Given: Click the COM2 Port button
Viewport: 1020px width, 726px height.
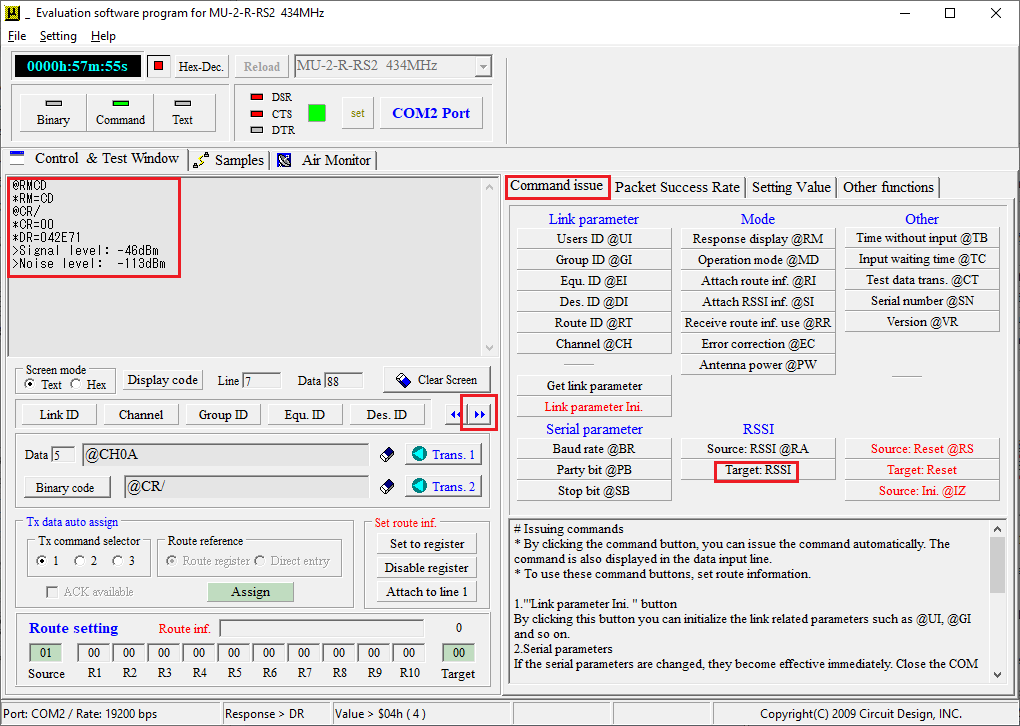Looking at the screenshot, I should 431,113.
